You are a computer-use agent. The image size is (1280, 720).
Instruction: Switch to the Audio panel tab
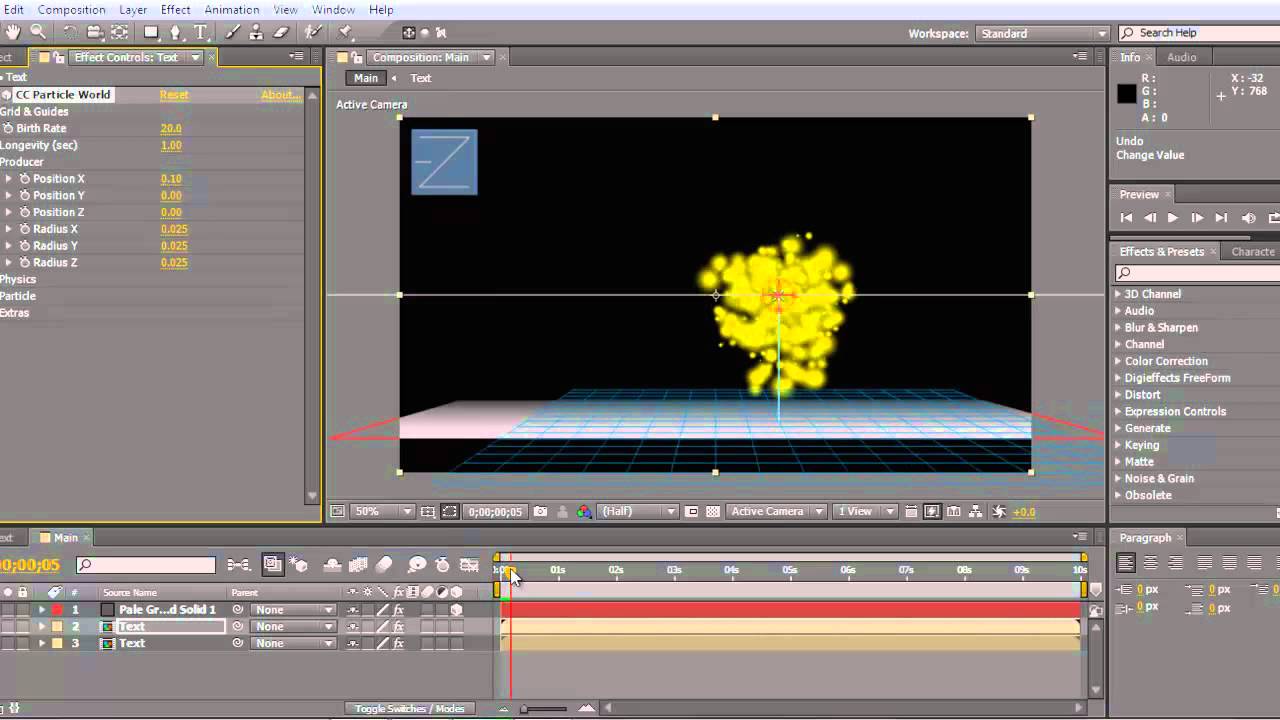(1181, 57)
